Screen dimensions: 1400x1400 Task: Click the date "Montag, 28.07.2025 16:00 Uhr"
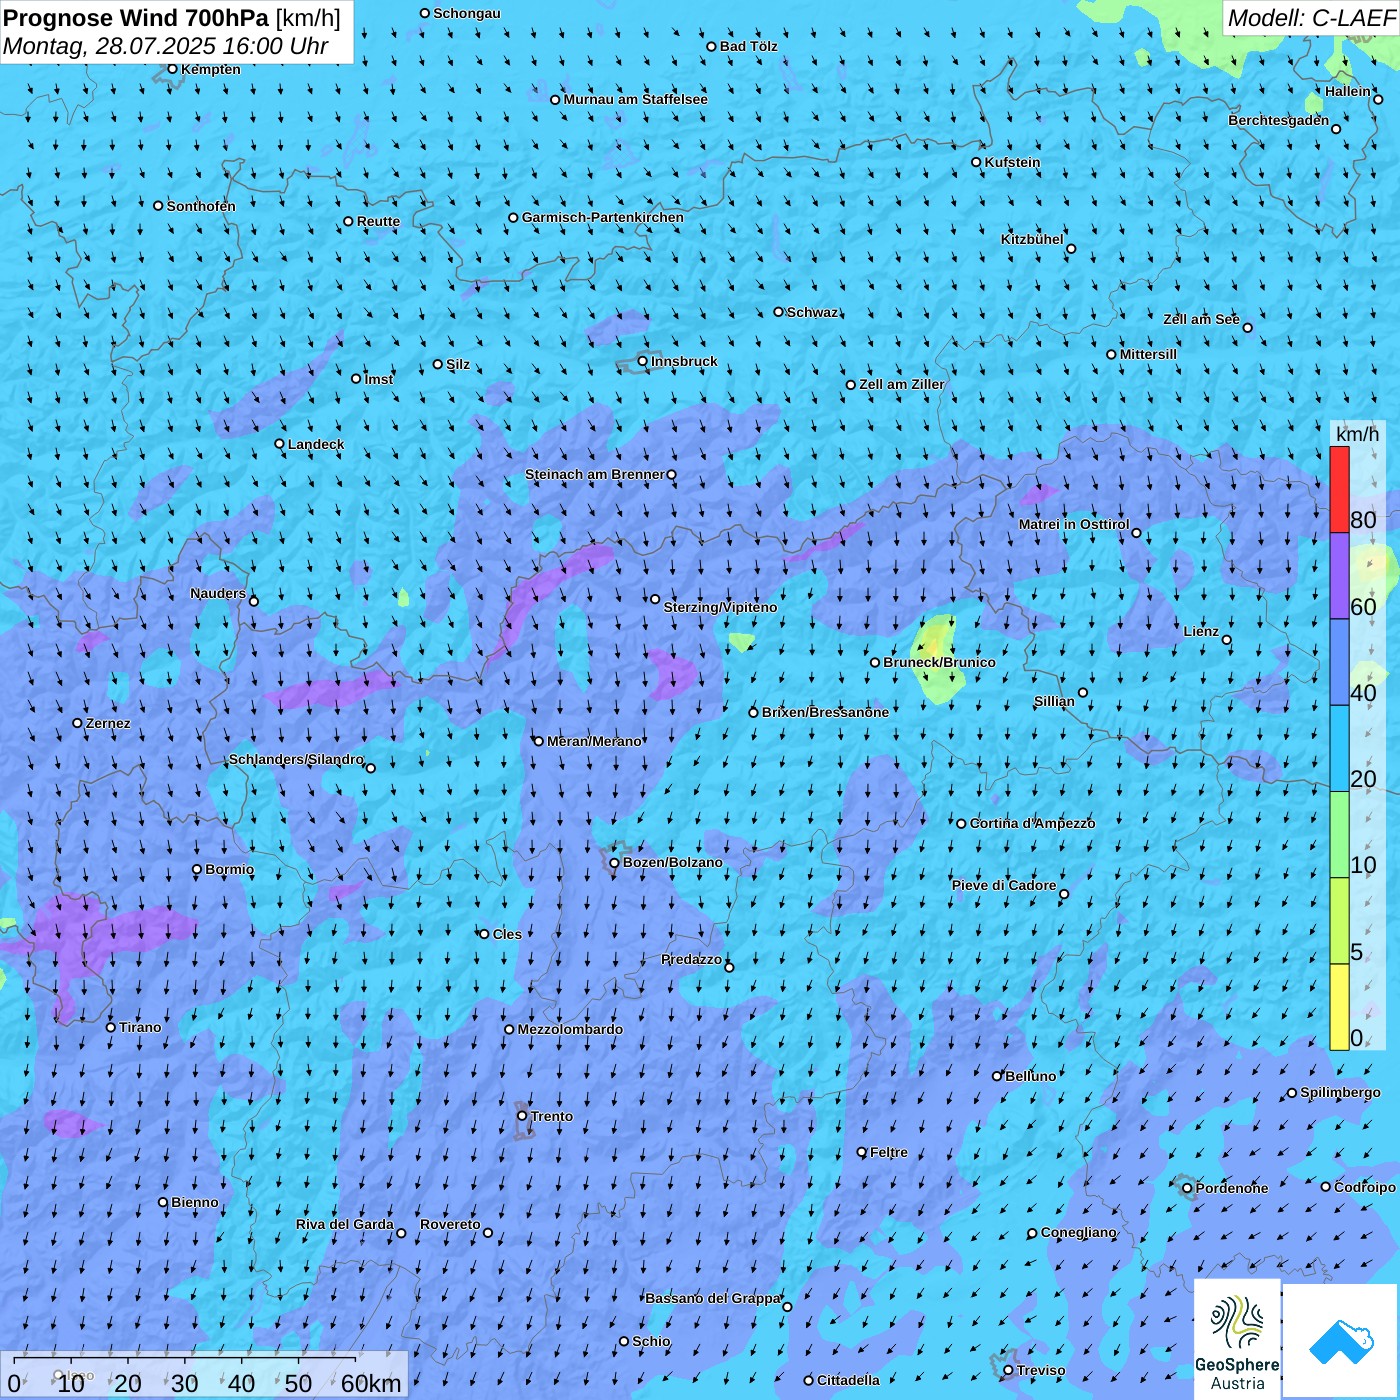tap(166, 46)
